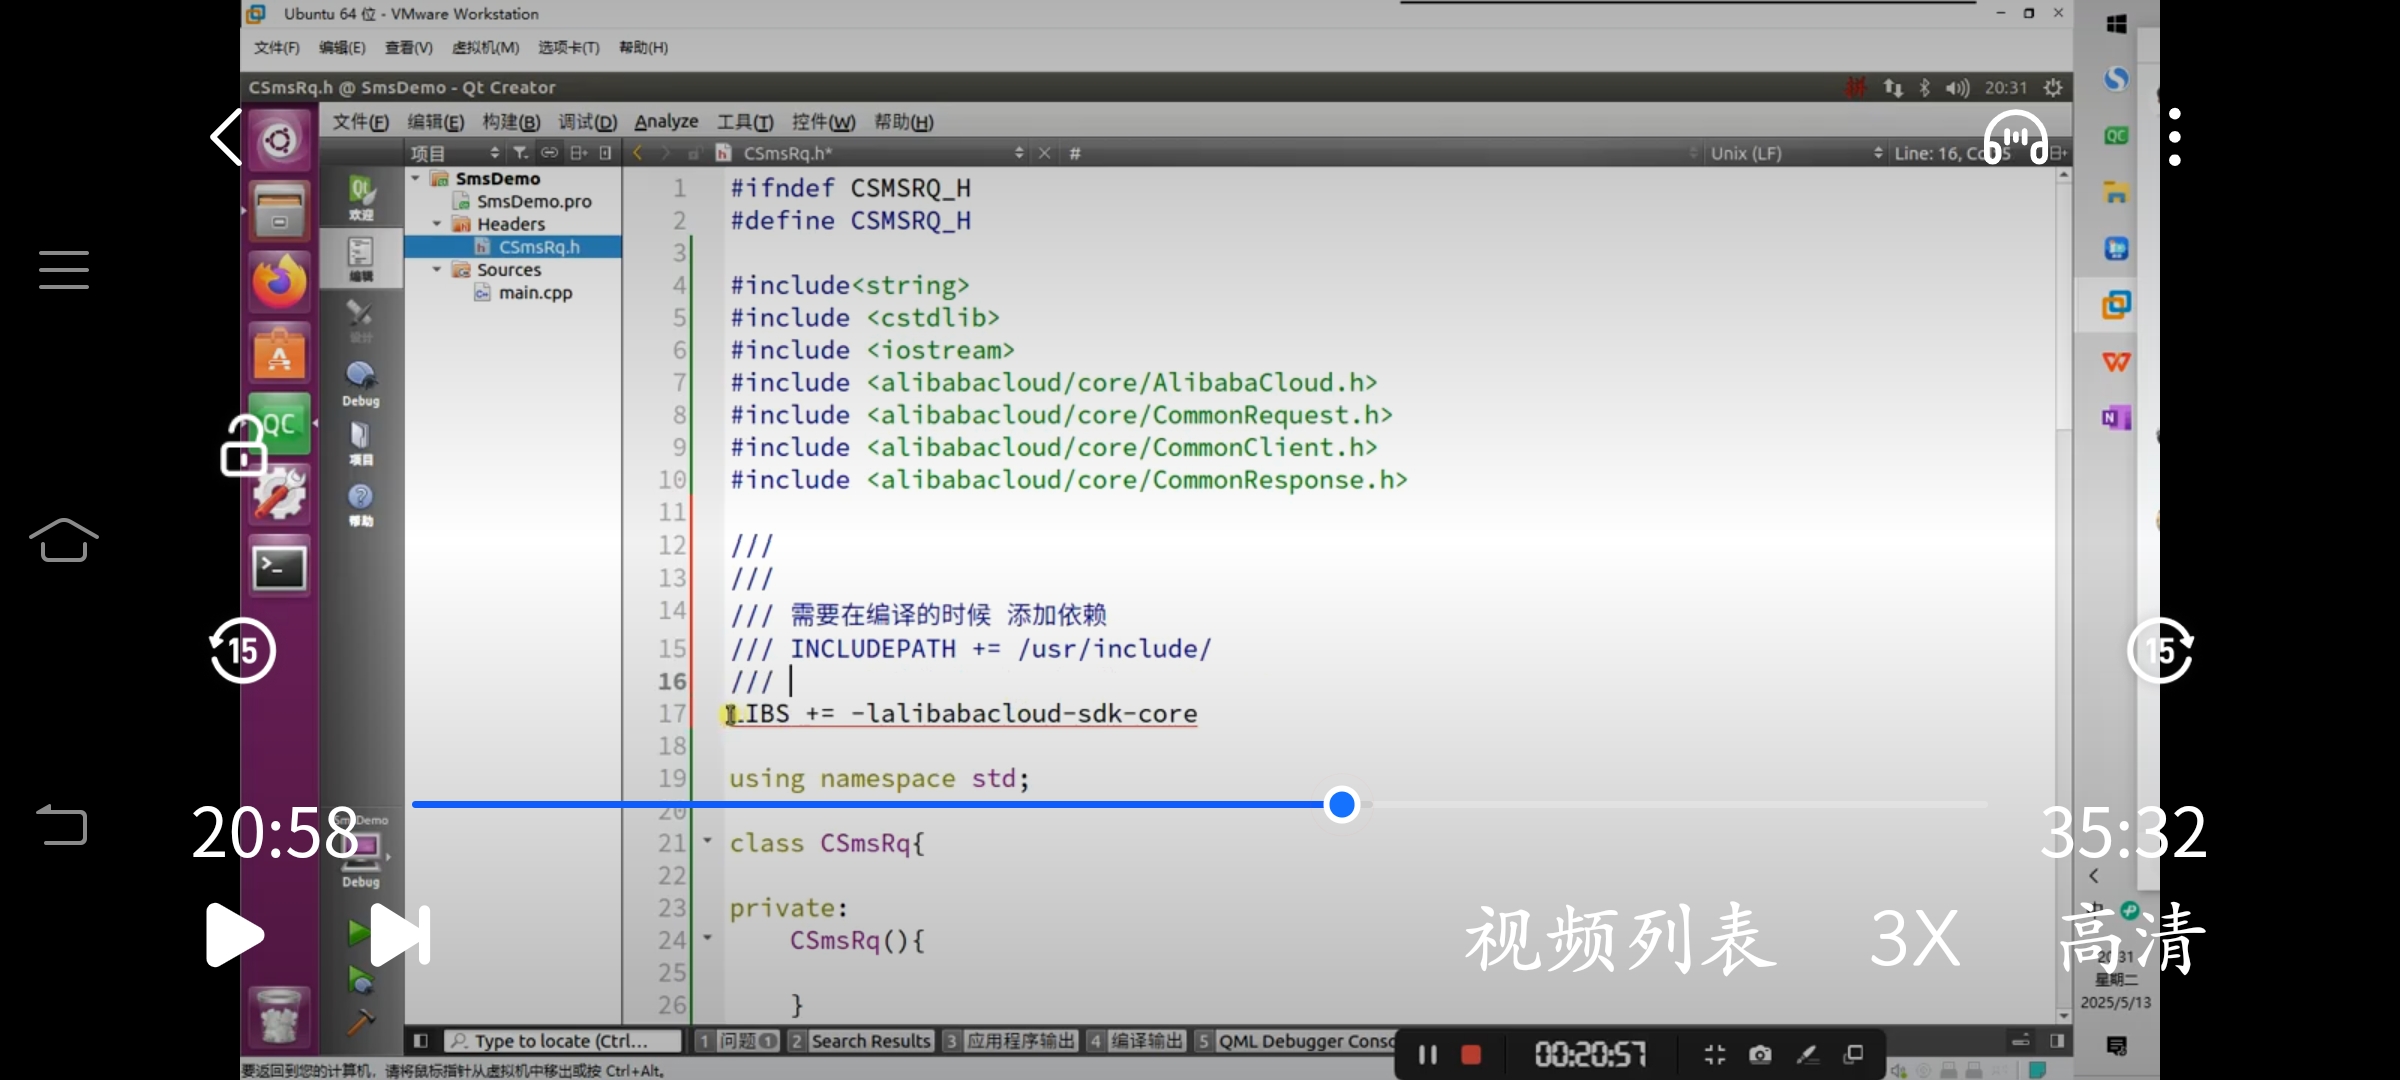Viewport: 2400px width, 1080px height.
Task: Open the Terminal icon in dock
Action: [x=279, y=568]
